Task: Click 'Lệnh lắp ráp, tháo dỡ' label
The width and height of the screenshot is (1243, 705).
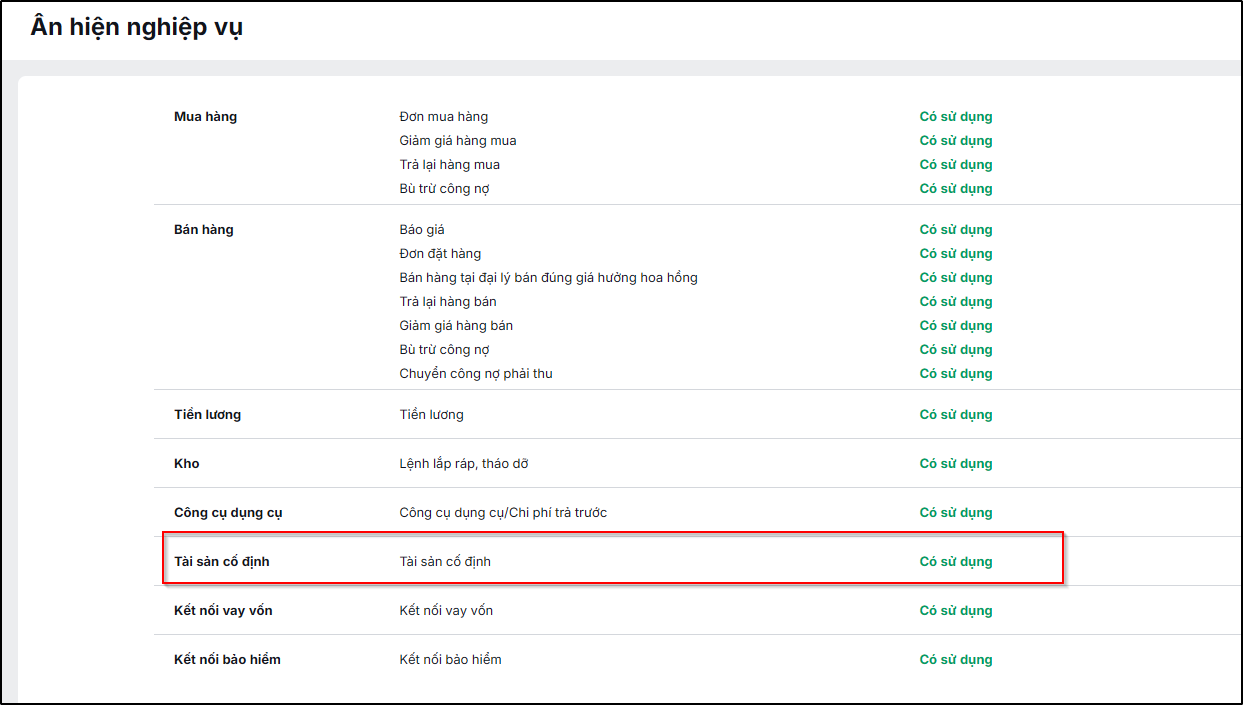Action: click(464, 464)
